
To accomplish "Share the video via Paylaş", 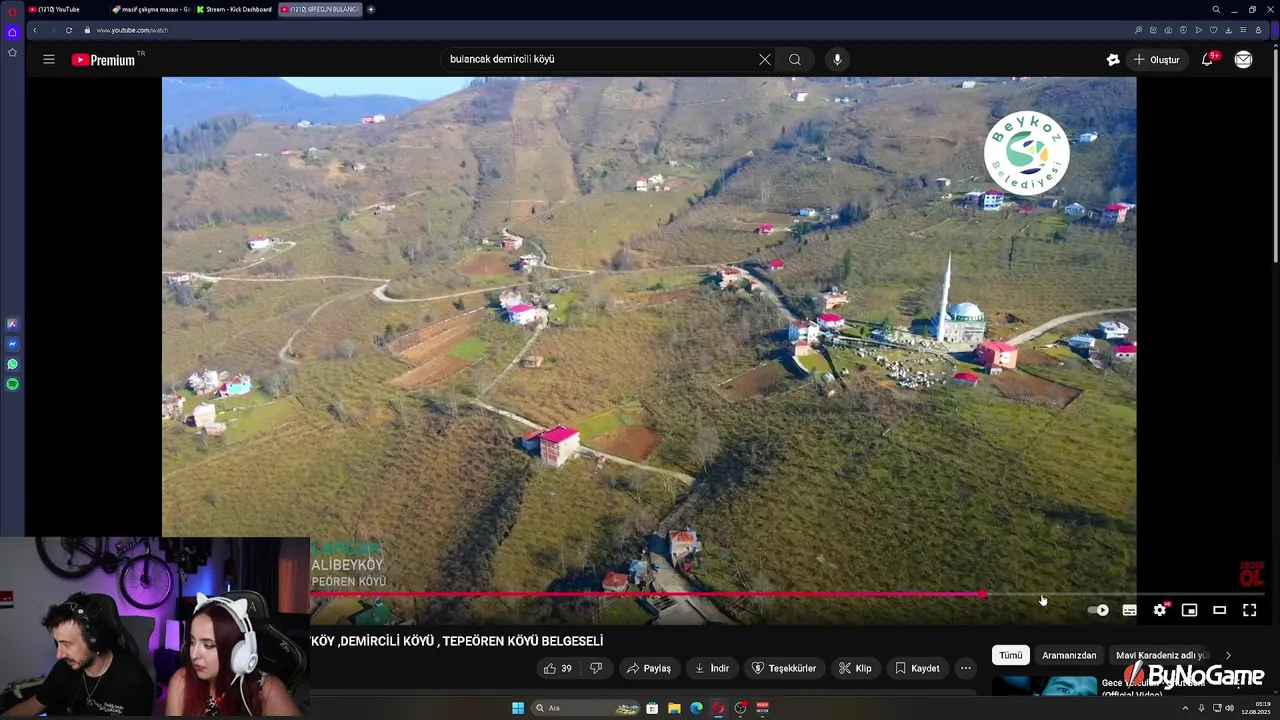I will coord(648,668).
